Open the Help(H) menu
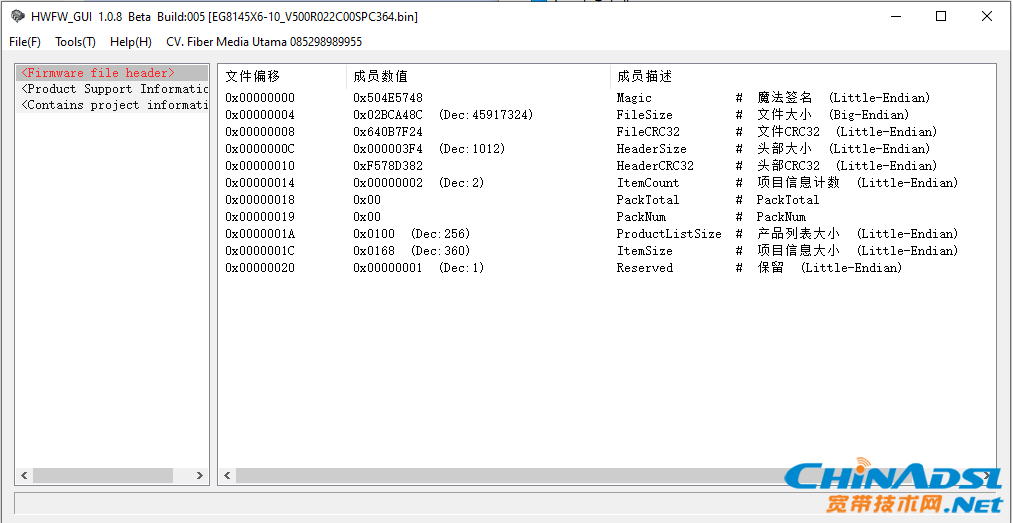The image size is (1013, 523). (x=131, y=42)
